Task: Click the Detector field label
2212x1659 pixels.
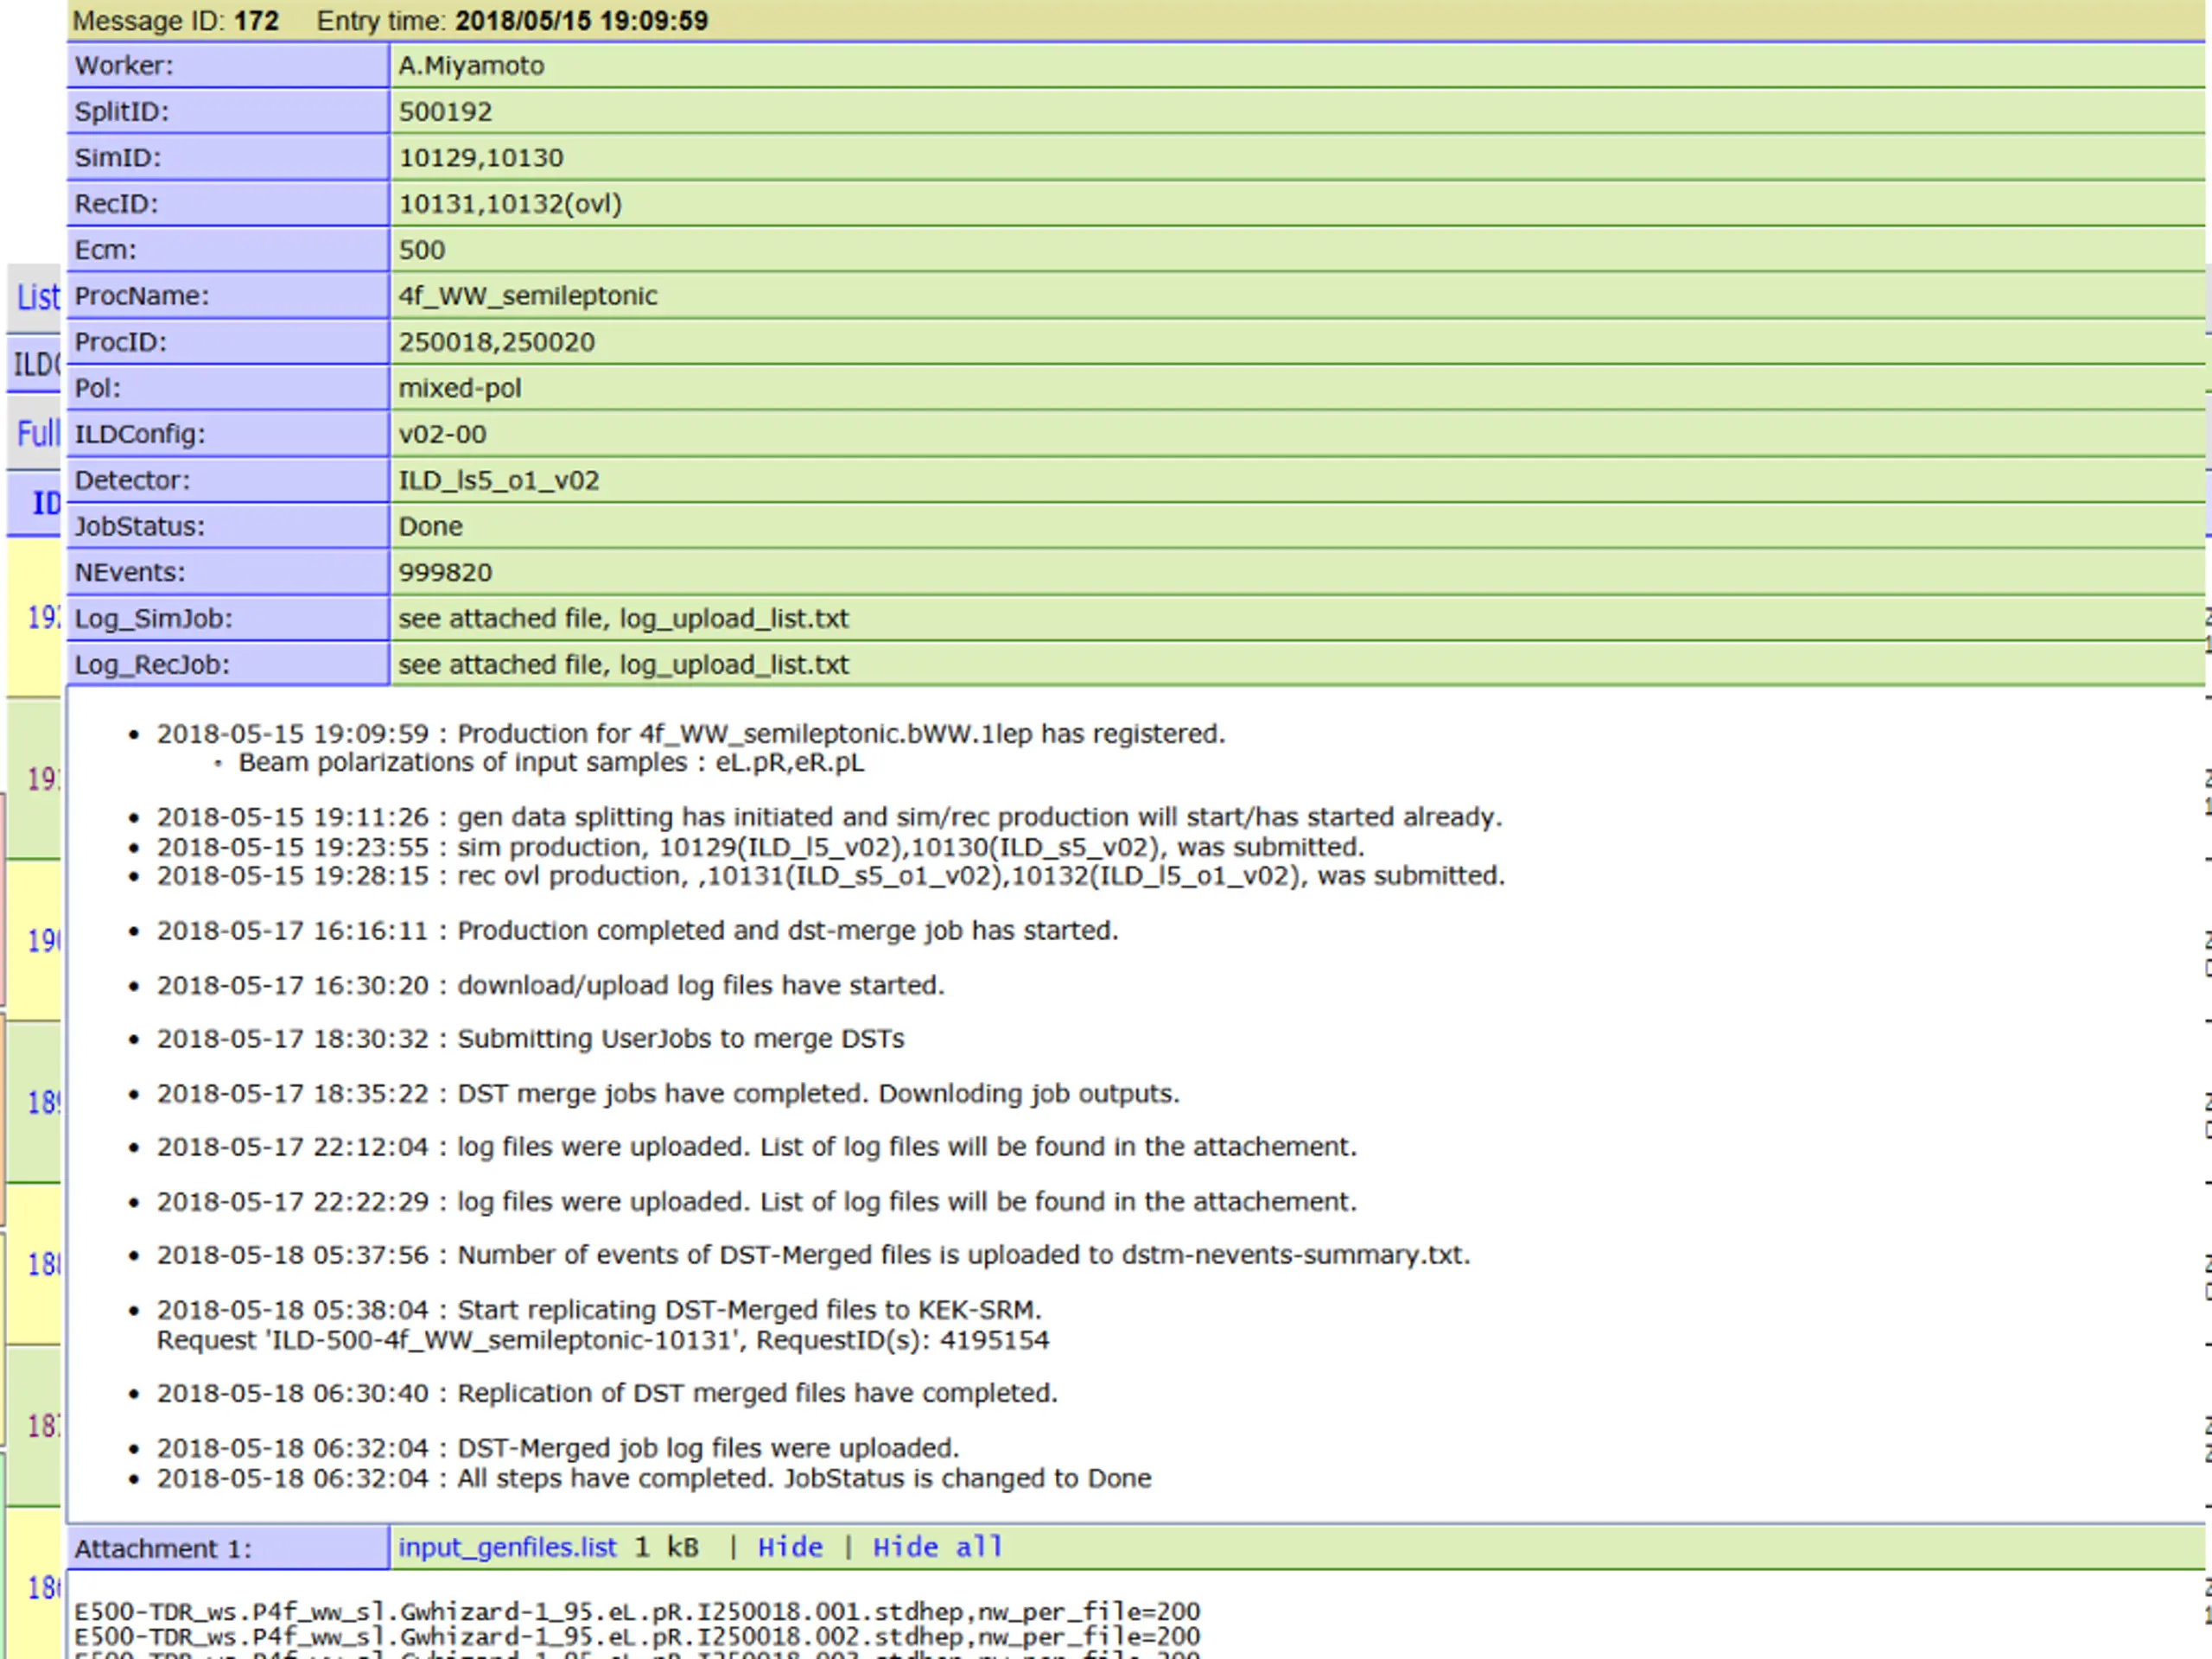Action: click(x=132, y=480)
